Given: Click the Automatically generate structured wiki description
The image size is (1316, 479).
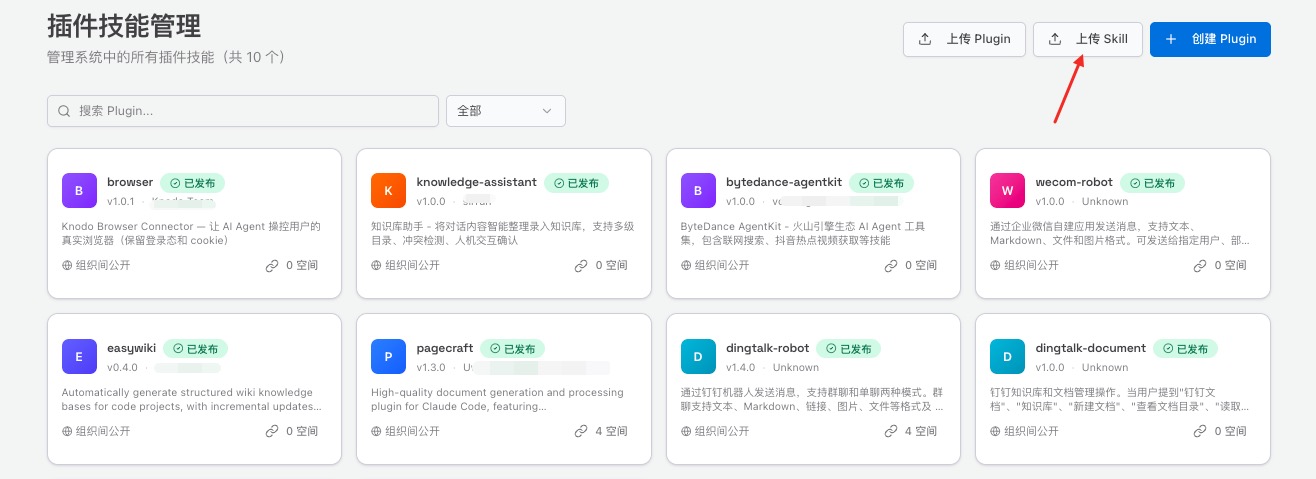Looking at the screenshot, I should coord(191,399).
